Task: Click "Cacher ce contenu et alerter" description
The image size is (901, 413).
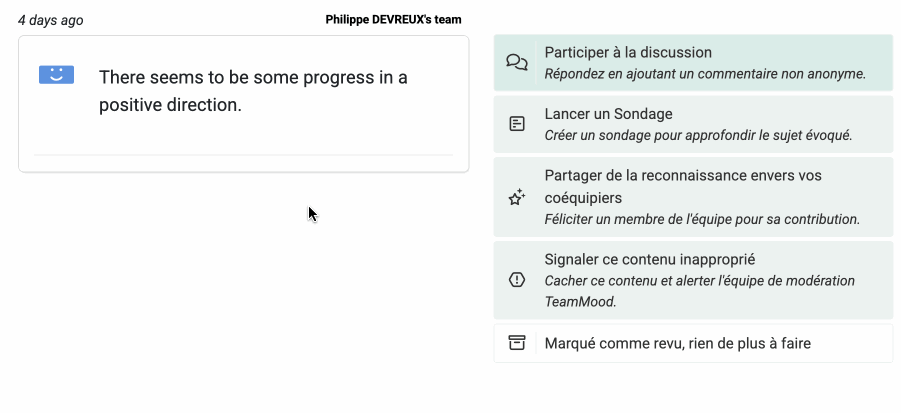Action: tap(699, 281)
